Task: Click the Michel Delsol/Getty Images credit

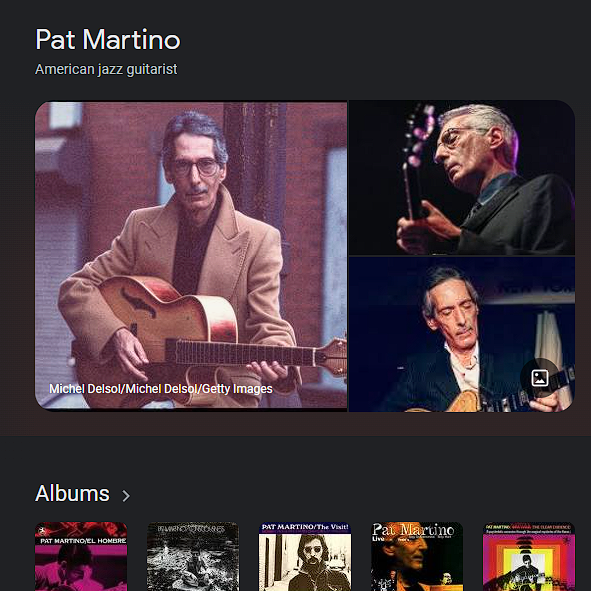Action: pyautogui.click(x=161, y=389)
